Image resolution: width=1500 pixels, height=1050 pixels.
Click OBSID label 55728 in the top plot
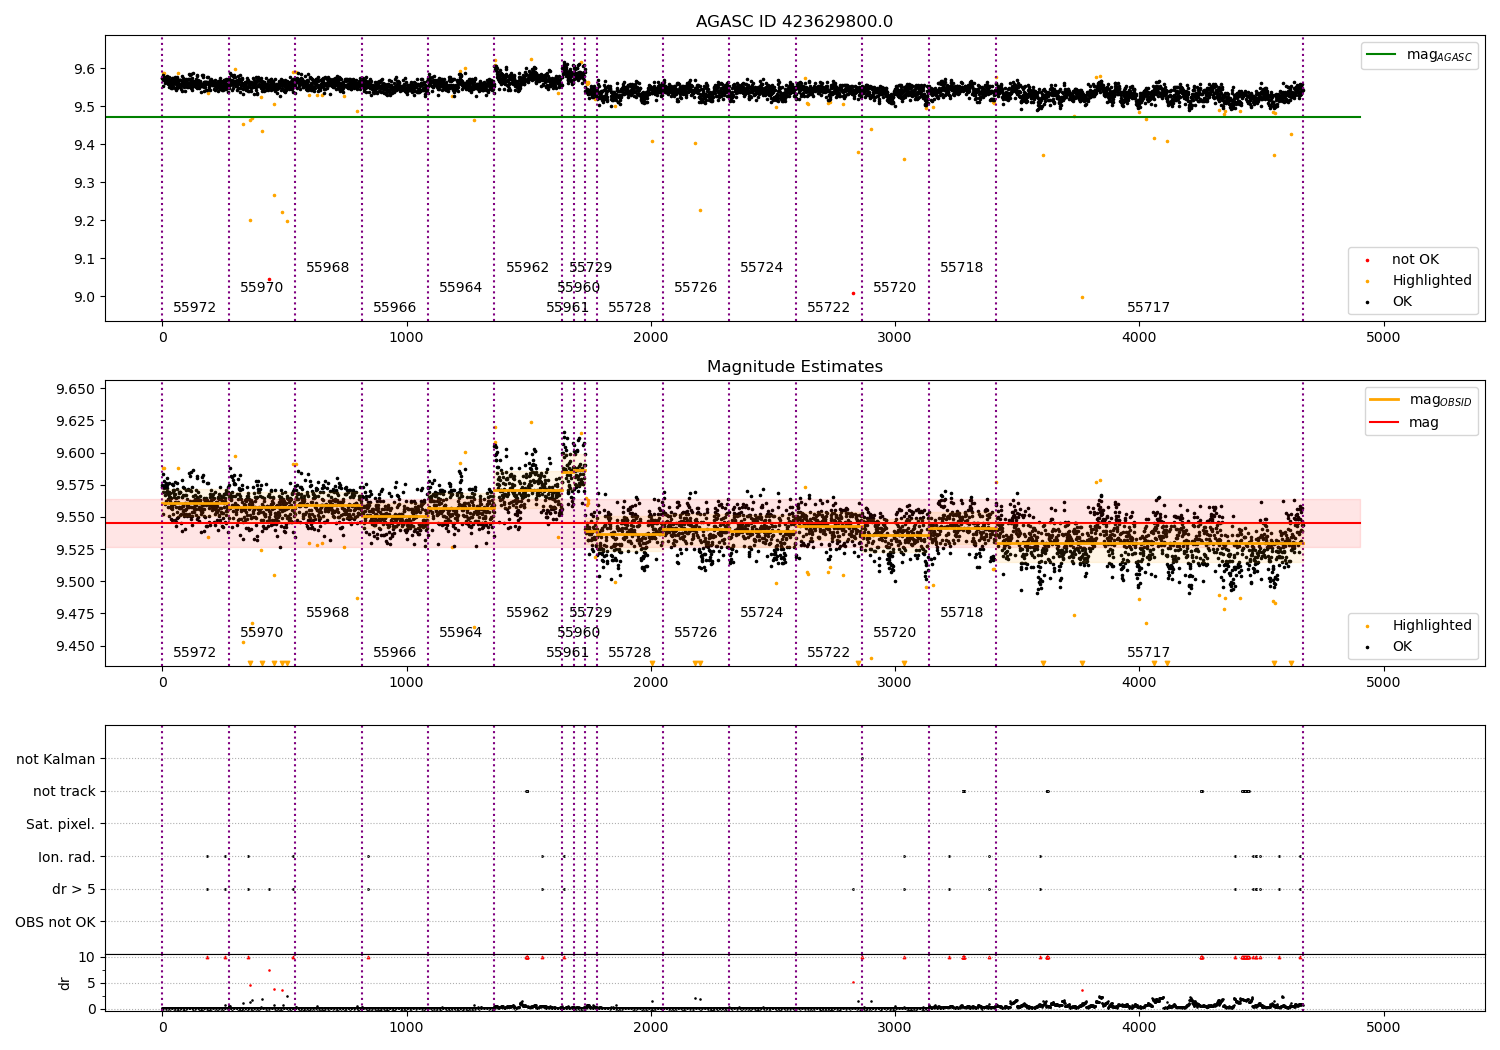point(630,308)
